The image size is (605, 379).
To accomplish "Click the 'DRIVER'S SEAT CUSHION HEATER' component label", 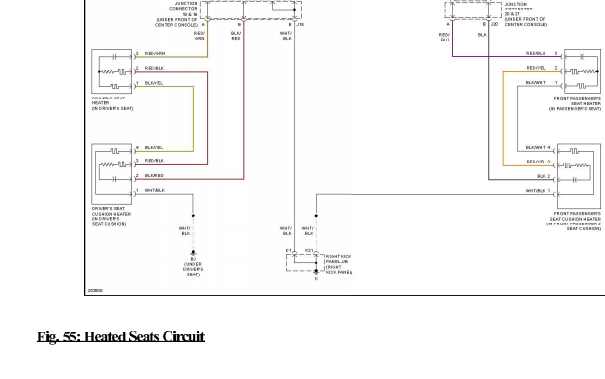I will [x=111, y=211].
